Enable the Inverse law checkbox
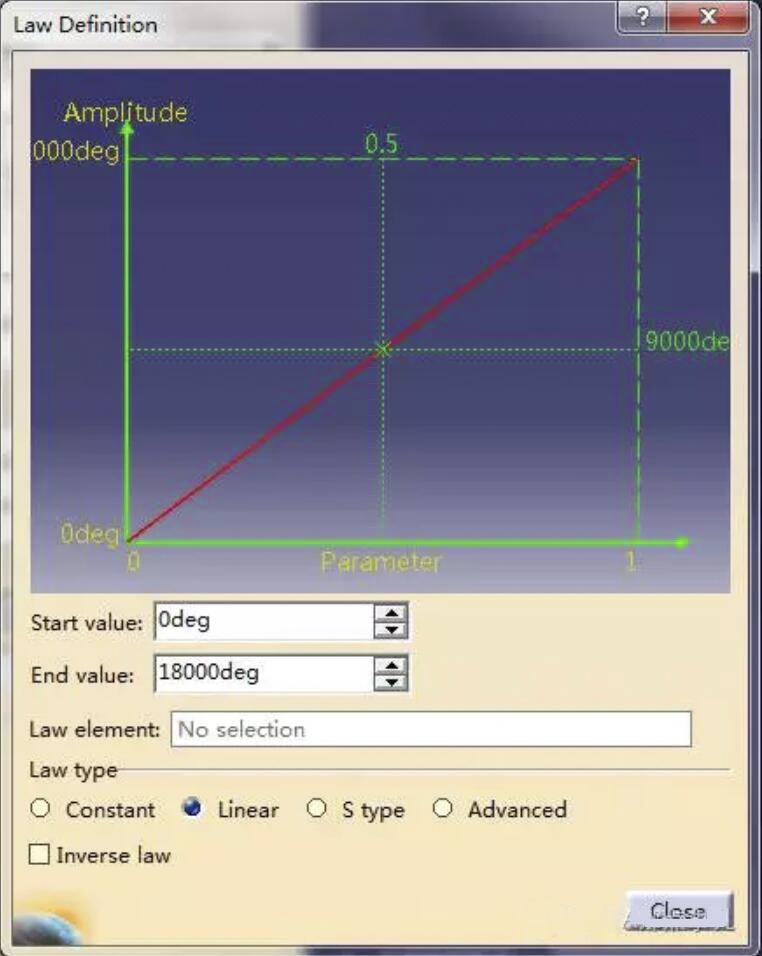The width and height of the screenshot is (762, 956). tap(40, 854)
